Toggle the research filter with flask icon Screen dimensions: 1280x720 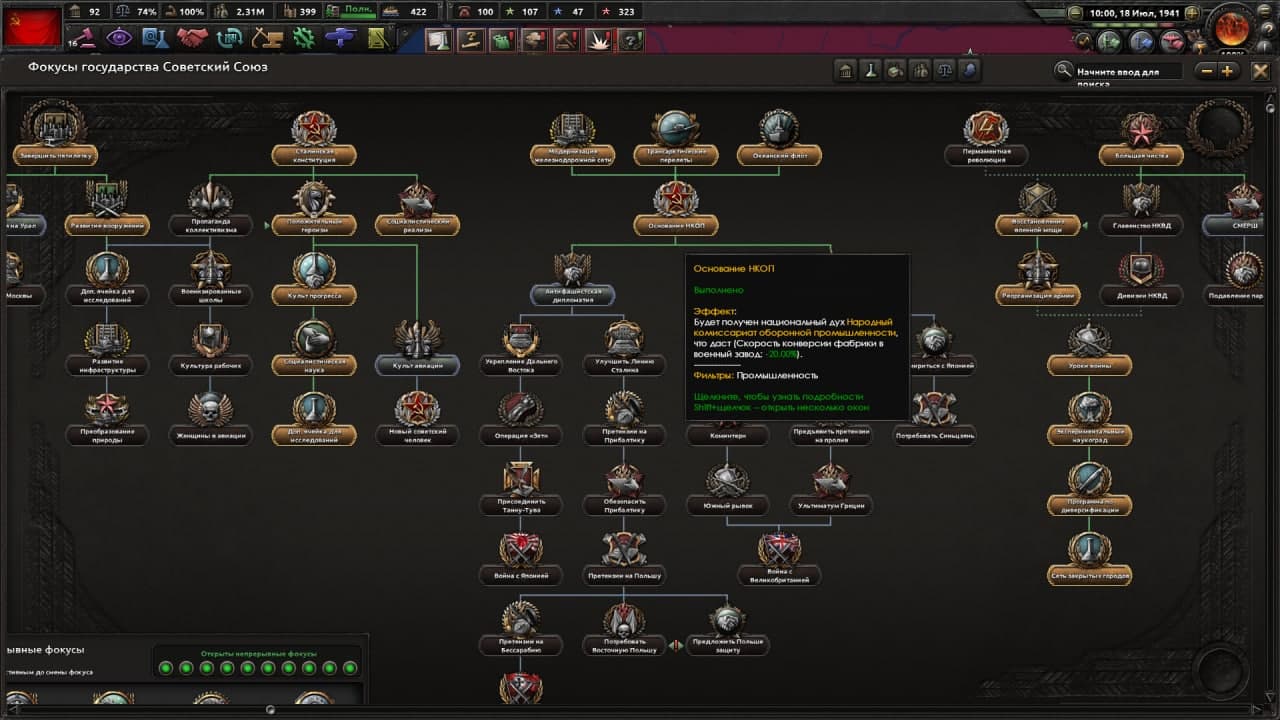(x=871, y=71)
